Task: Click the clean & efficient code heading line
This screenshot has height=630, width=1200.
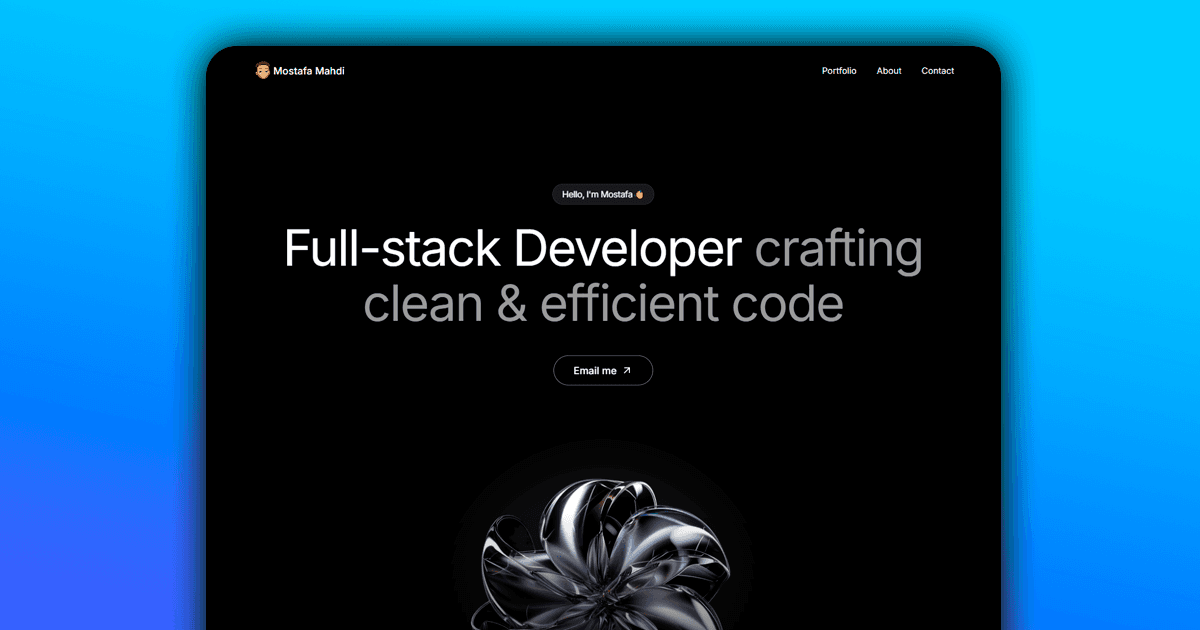Action: [603, 302]
